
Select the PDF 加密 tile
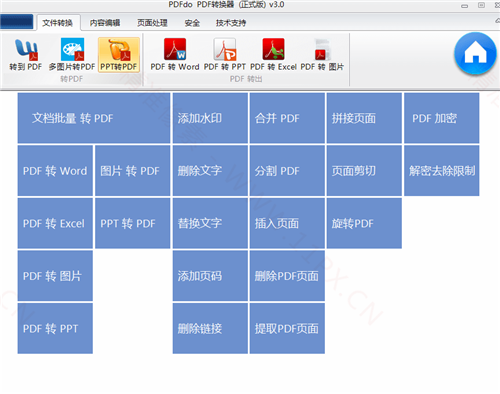(x=442, y=118)
